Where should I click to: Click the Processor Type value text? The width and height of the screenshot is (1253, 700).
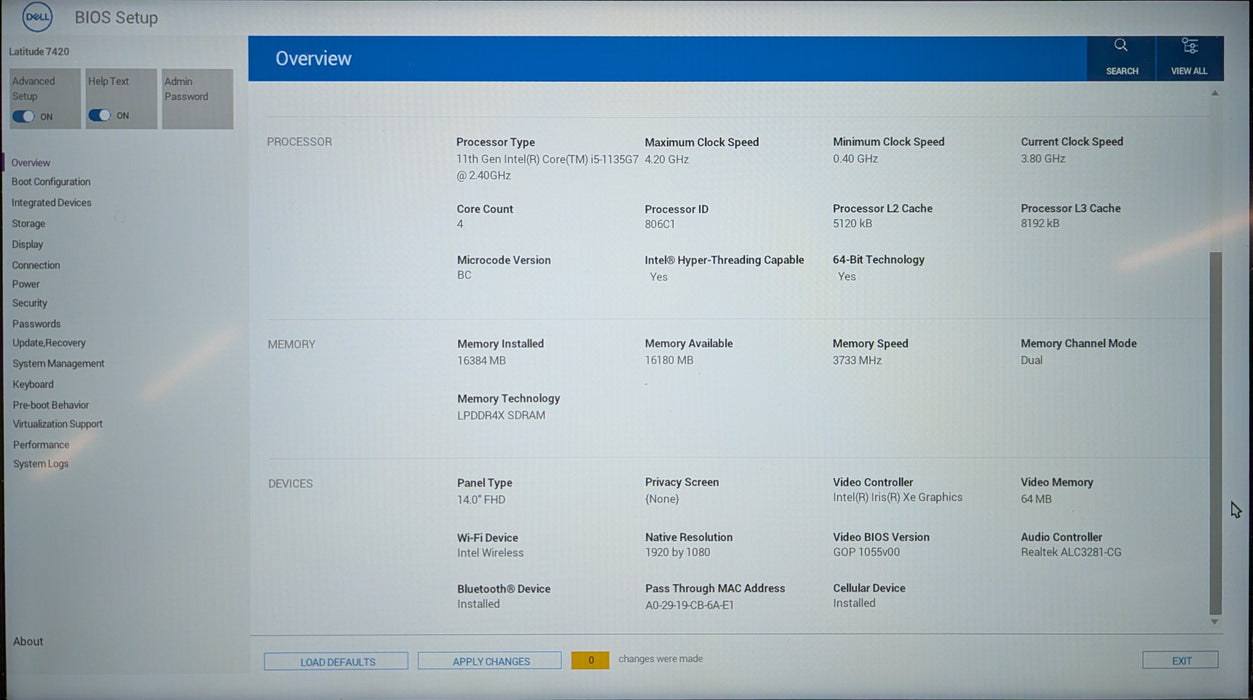pos(547,167)
